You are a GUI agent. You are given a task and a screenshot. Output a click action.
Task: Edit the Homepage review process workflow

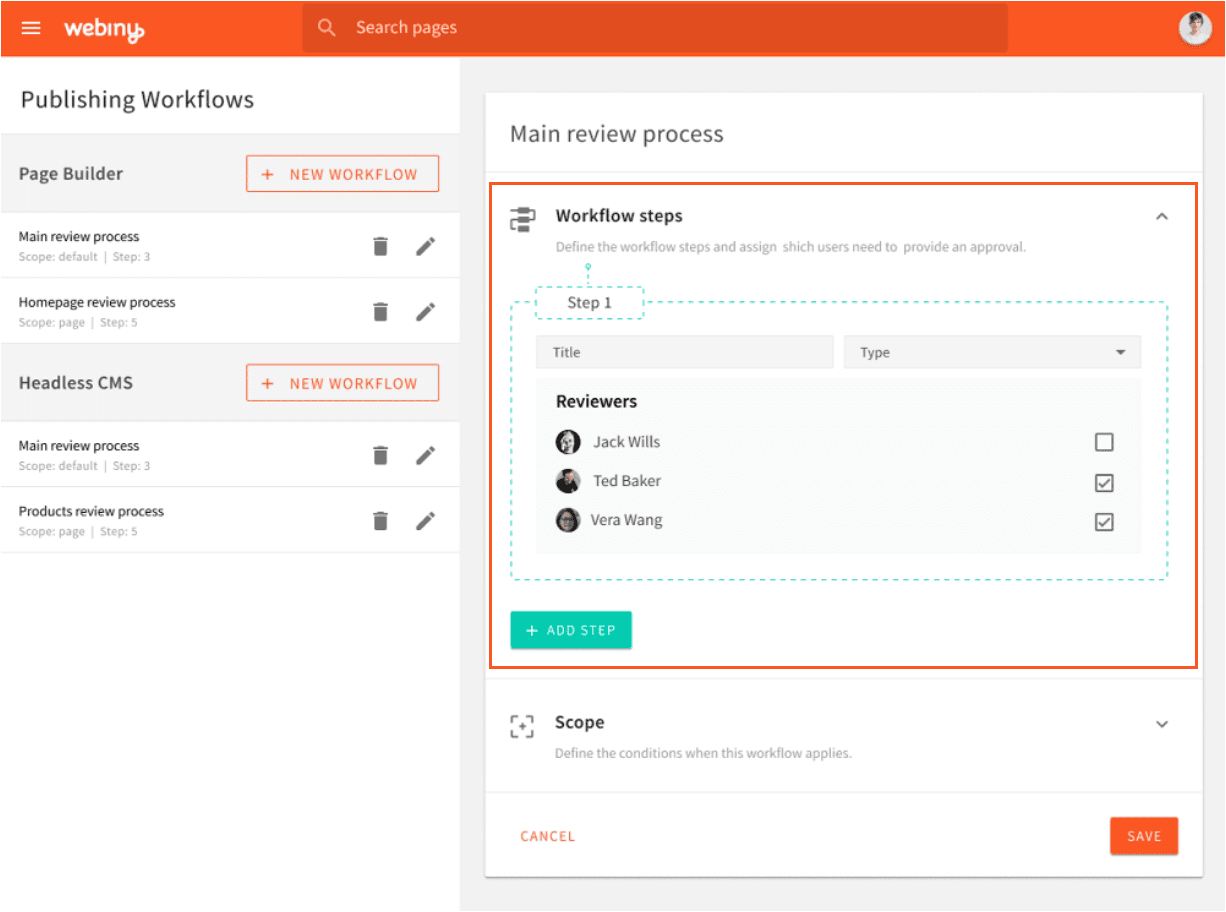426,312
